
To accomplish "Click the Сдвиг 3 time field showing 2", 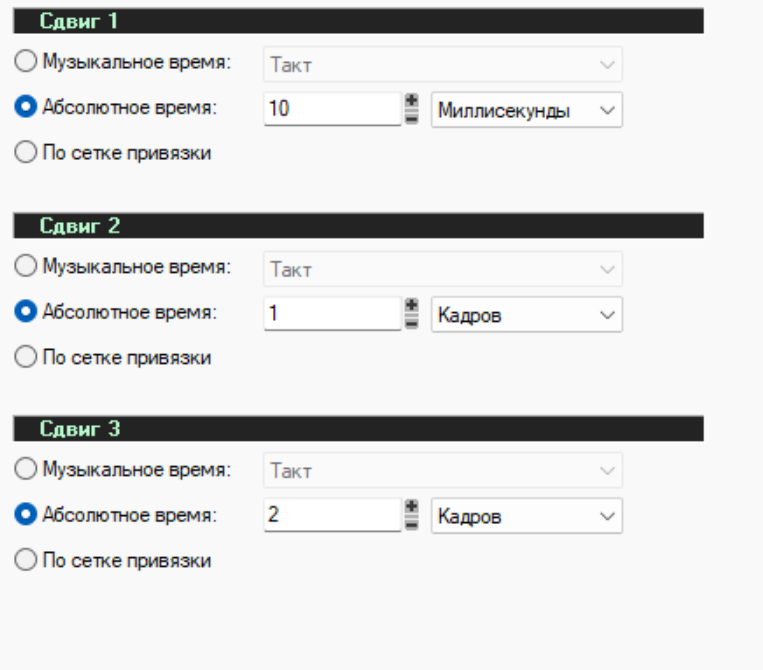I will point(331,516).
